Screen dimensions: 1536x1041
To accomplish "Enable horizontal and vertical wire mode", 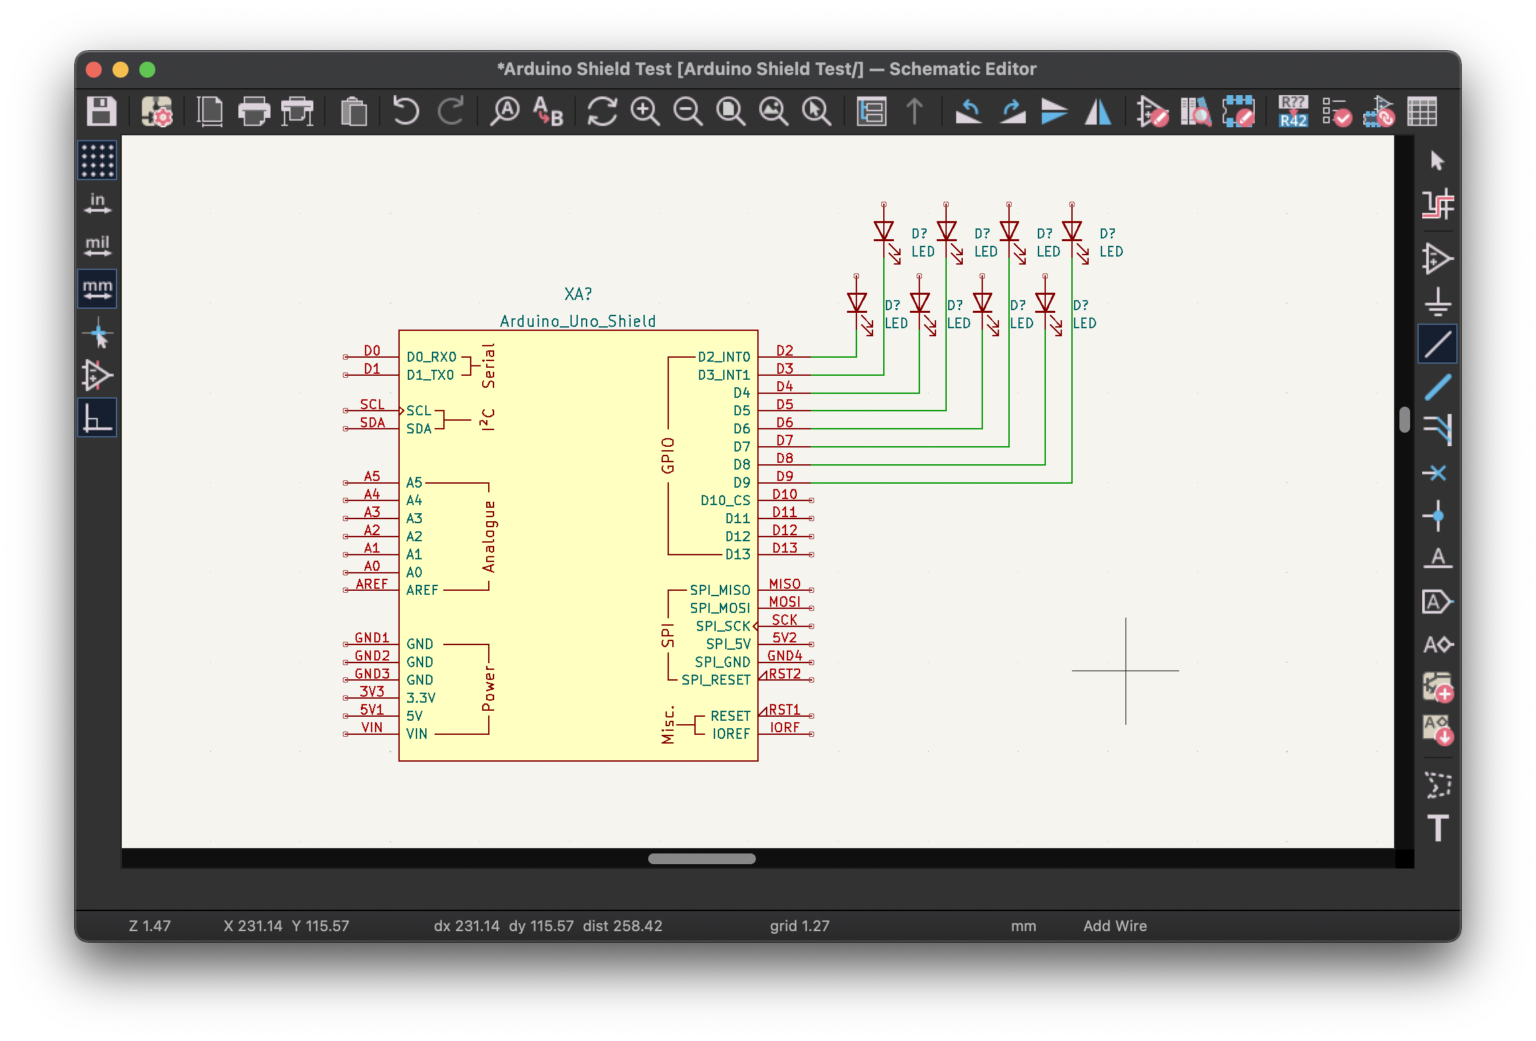I will pyautogui.click(x=97, y=417).
